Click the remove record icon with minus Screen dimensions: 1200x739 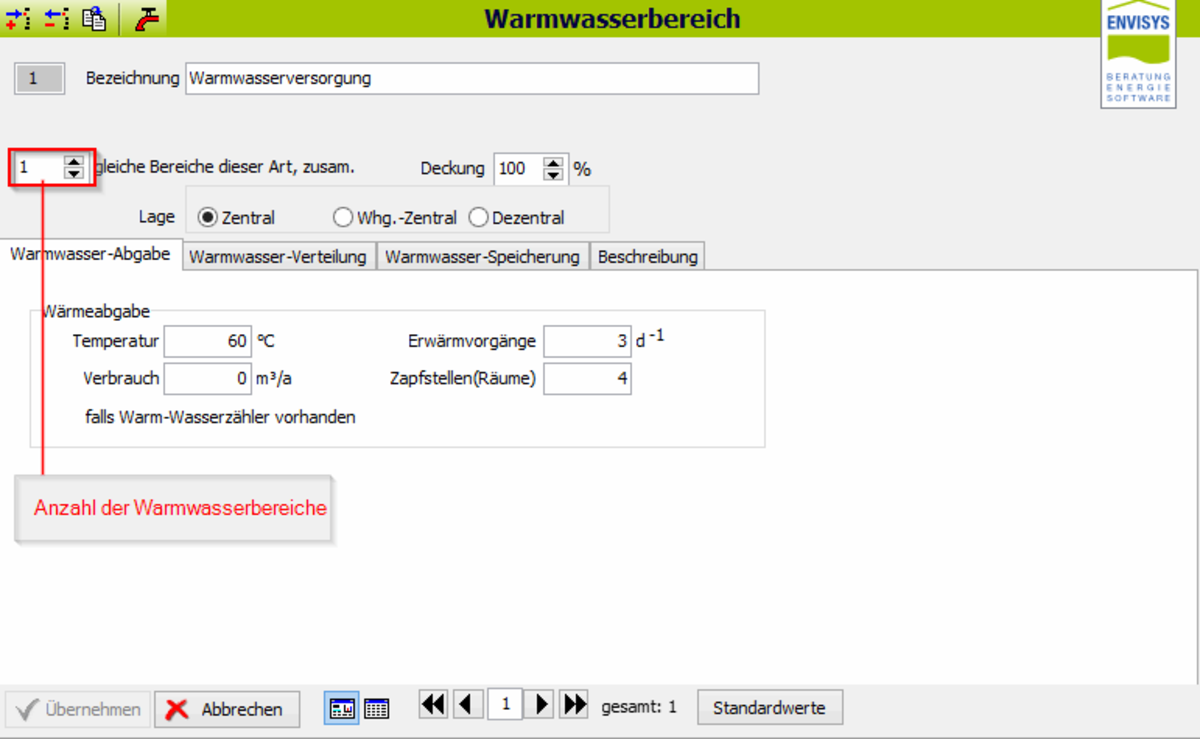pyautogui.click(x=57, y=18)
